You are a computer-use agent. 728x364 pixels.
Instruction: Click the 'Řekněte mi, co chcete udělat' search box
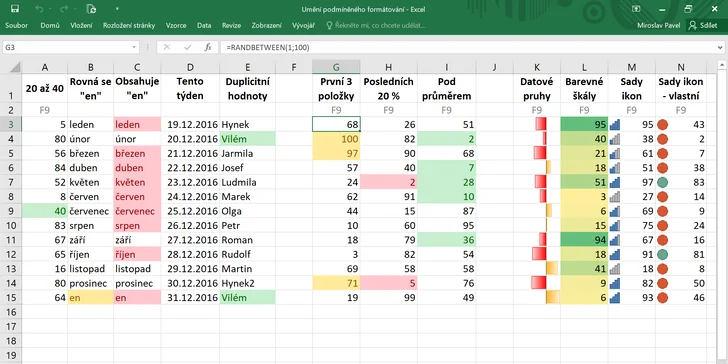(x=375, y=26)
